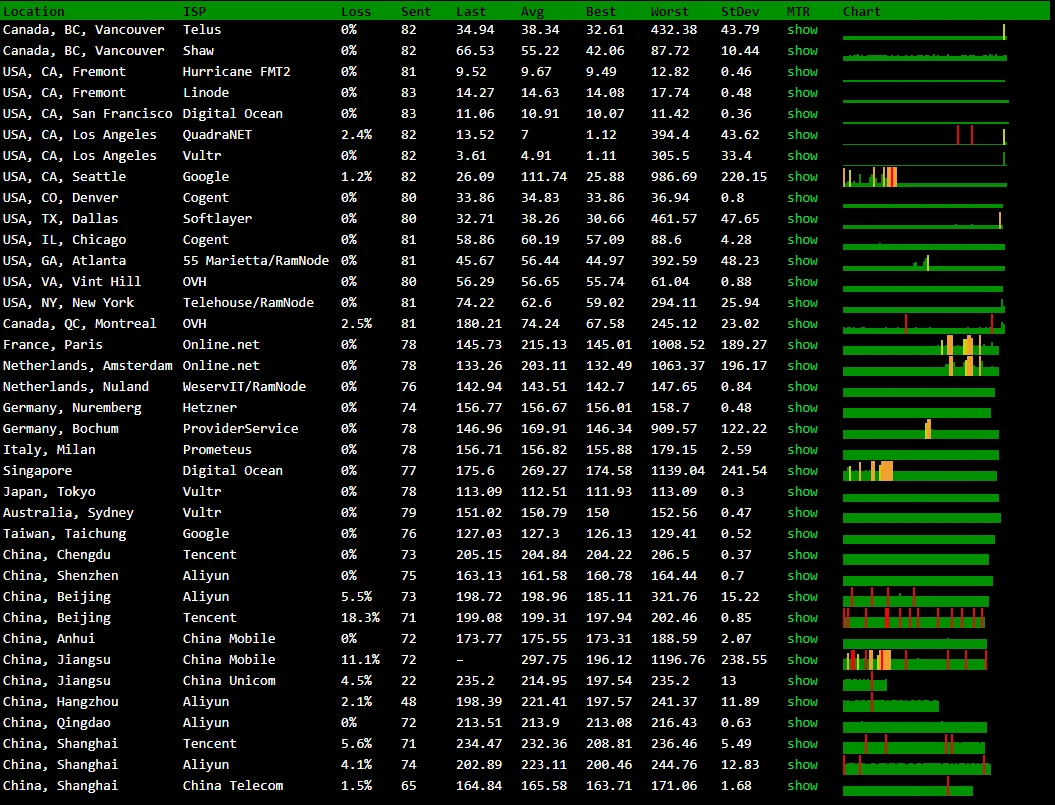Open MTR for Bochum ProviderService
This screenshot has height=805, width=1055.
[x=803, y=429]
